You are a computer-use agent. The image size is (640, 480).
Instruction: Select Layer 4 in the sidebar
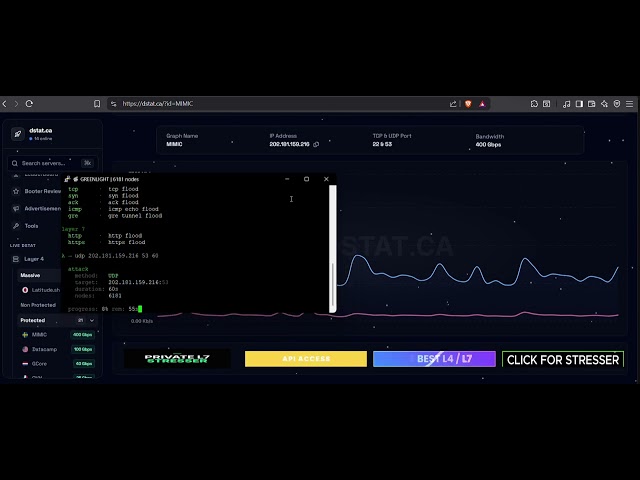point(34,259)
